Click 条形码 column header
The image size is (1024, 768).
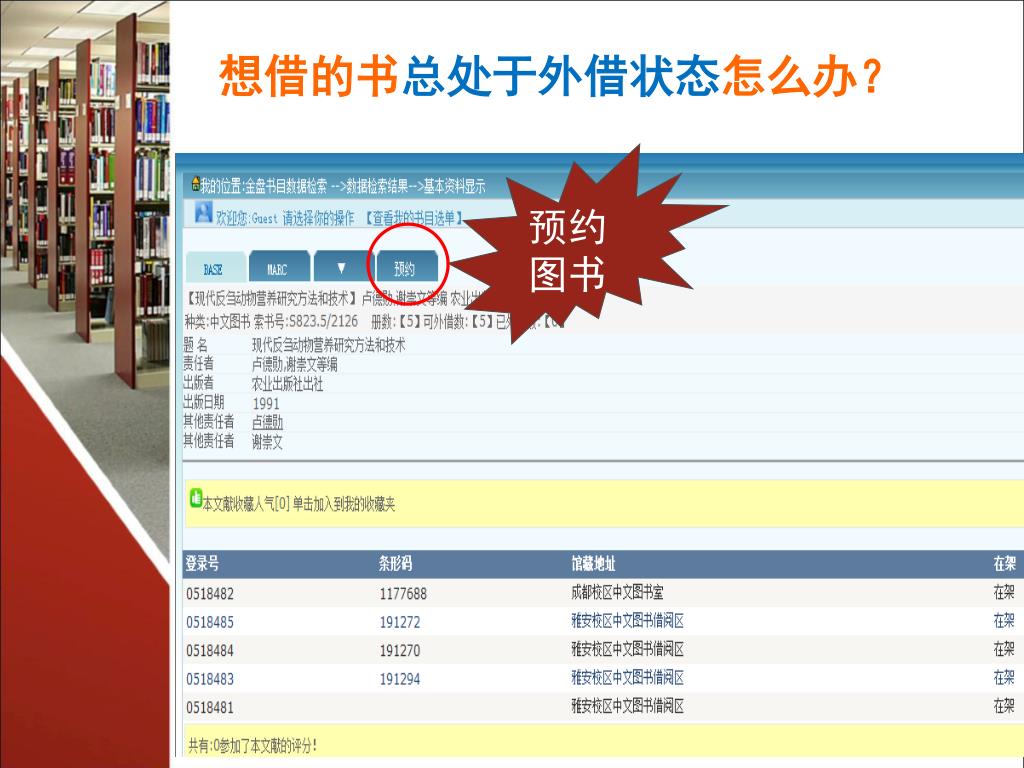point(396,564)
